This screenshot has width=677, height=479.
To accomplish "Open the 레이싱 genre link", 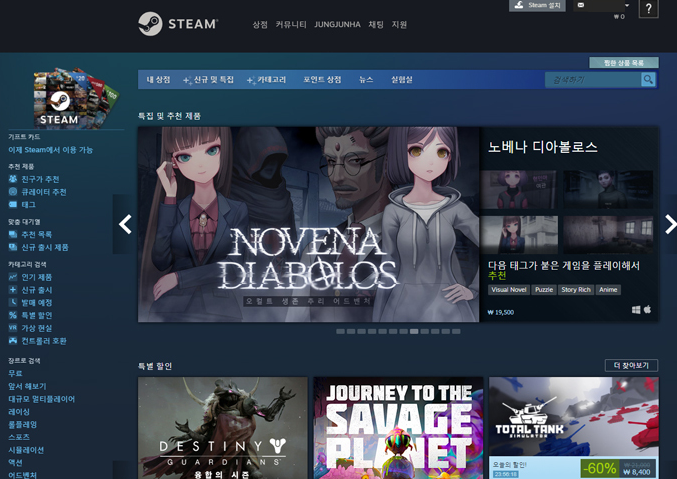I will pyautogui.click(x=19, y=412).
